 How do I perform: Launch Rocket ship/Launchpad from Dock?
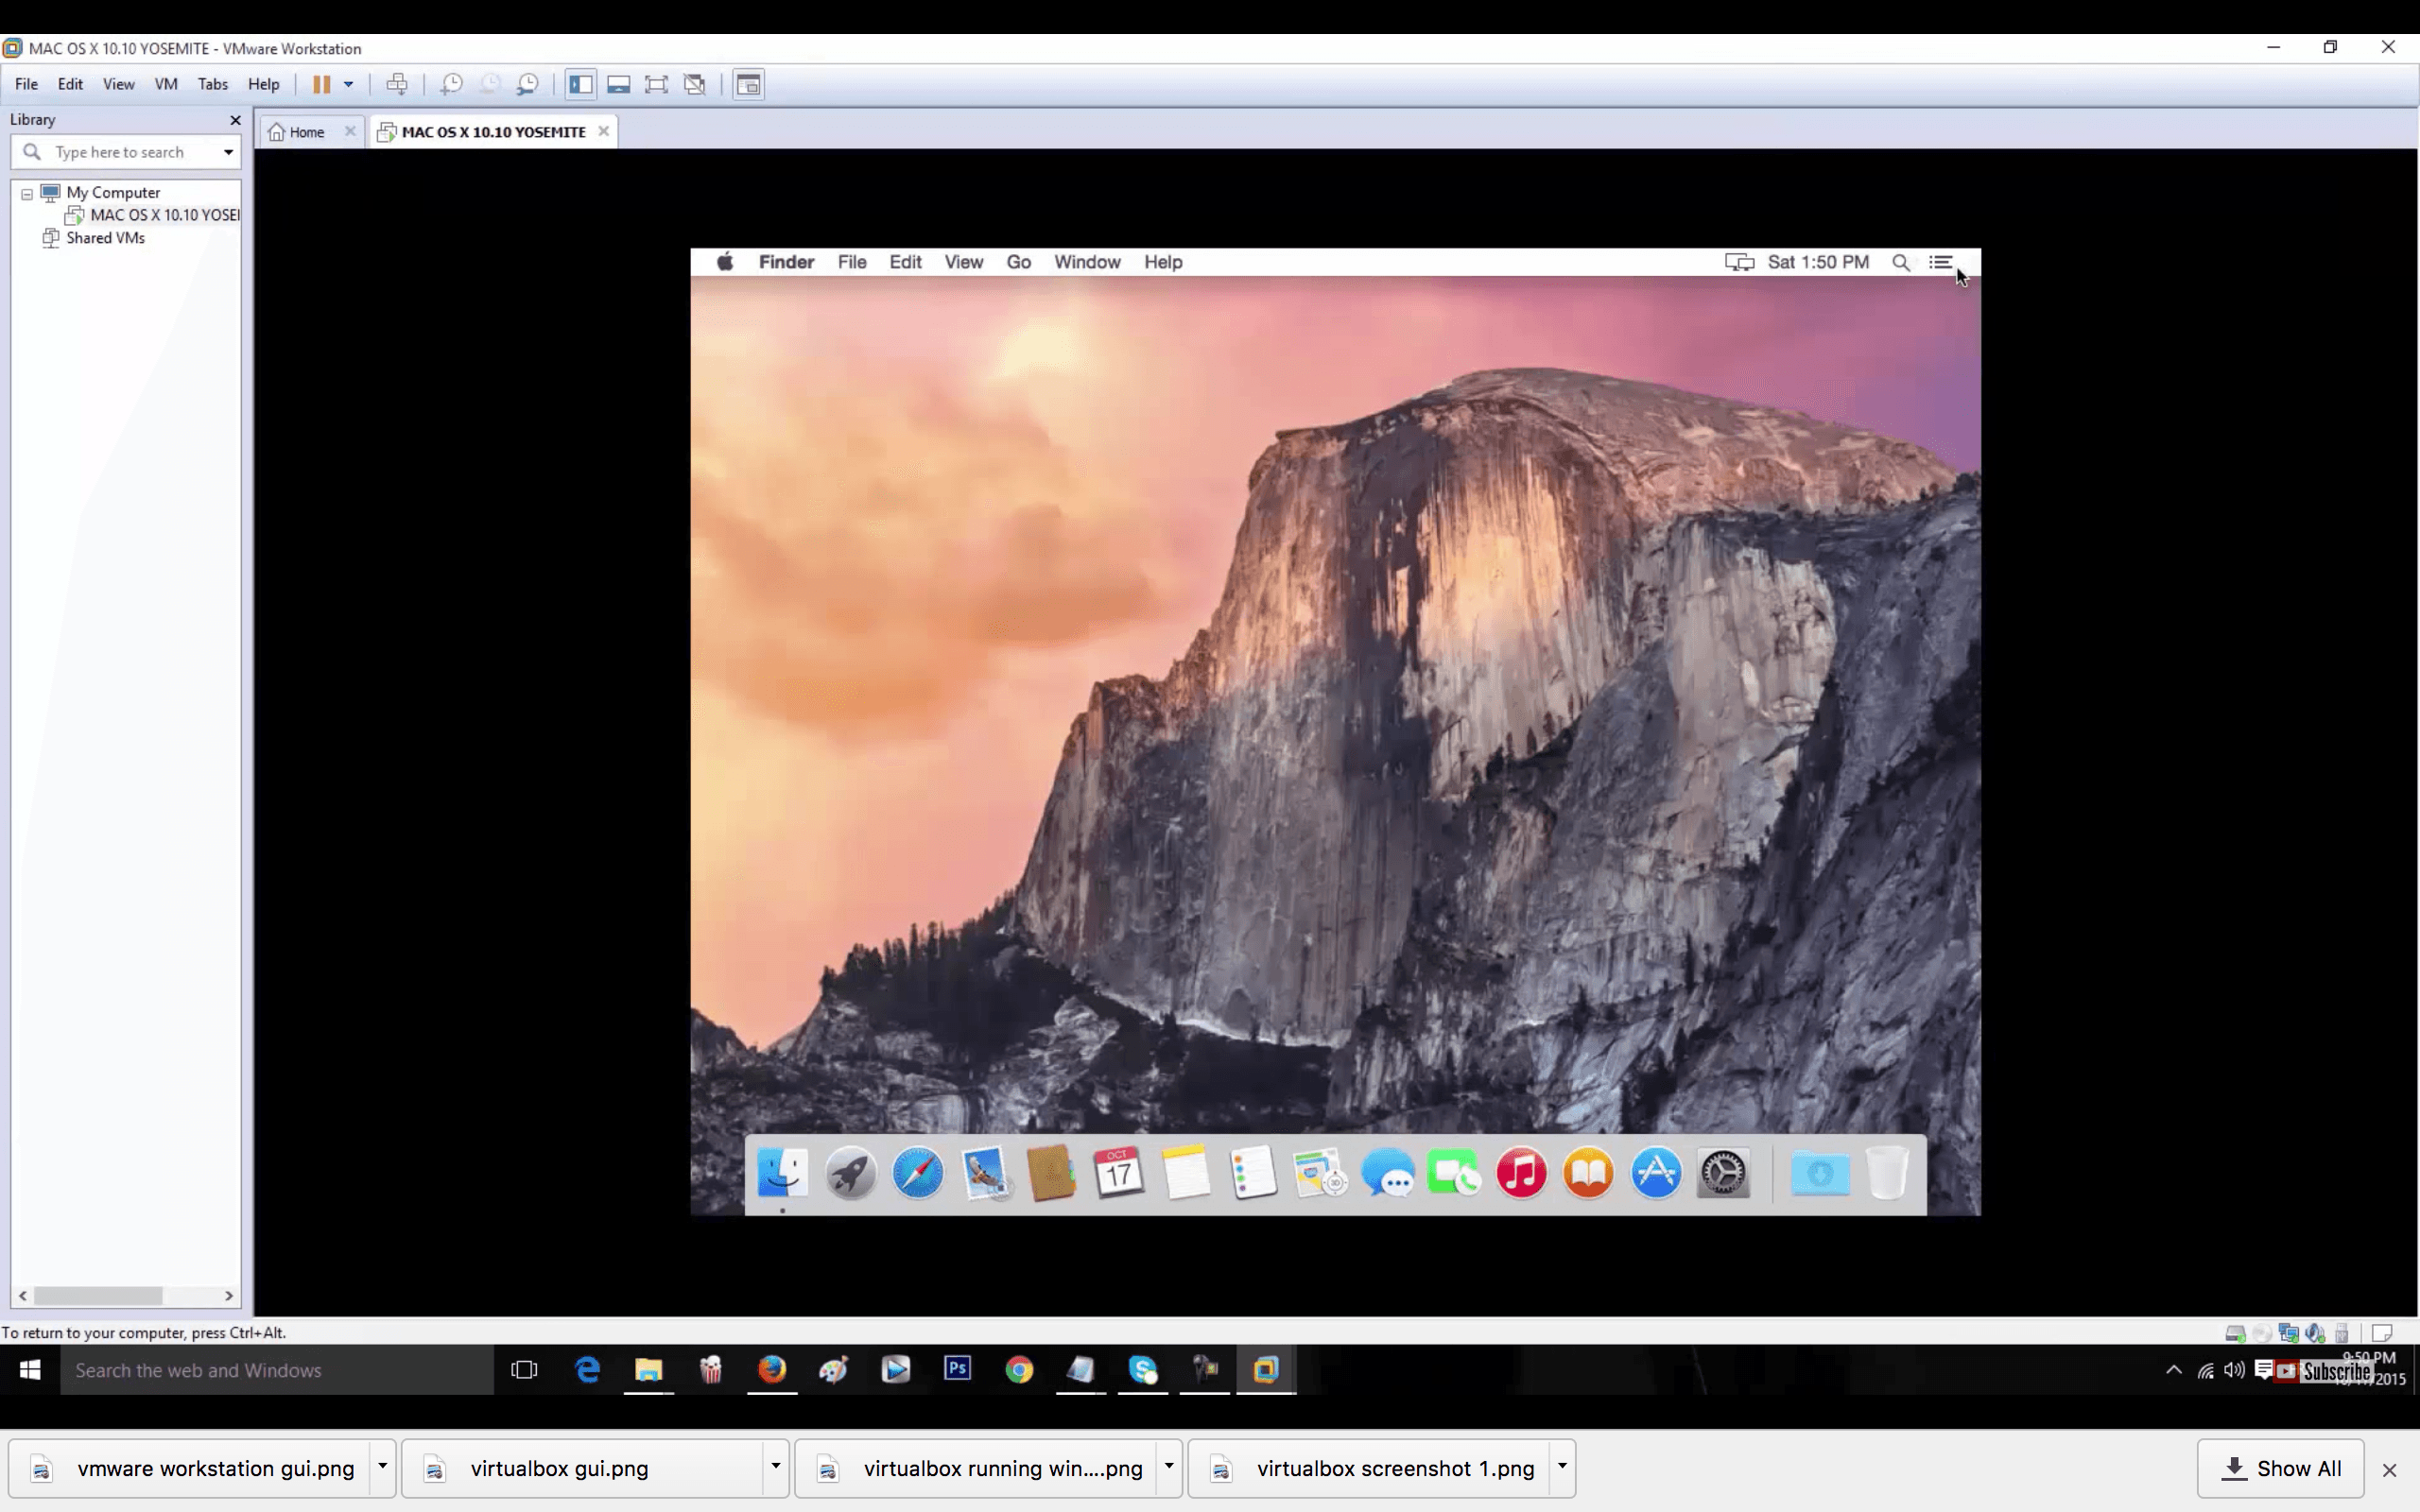click(x=849, y=1173)
